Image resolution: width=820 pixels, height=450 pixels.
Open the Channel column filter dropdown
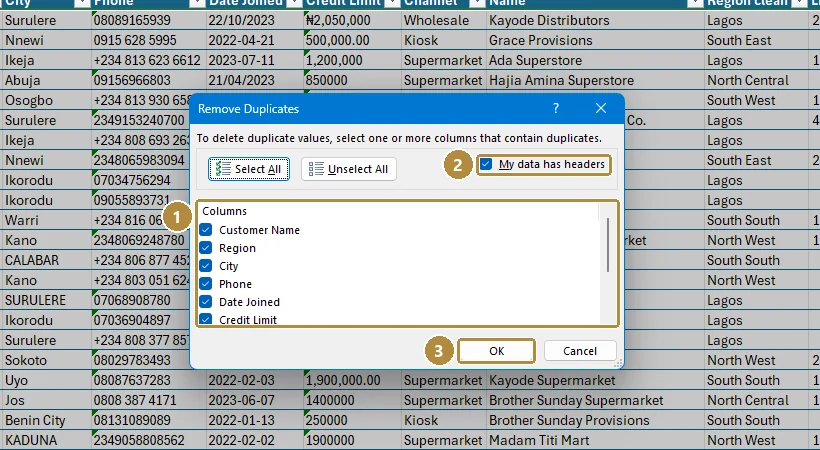tap(477, 3)
